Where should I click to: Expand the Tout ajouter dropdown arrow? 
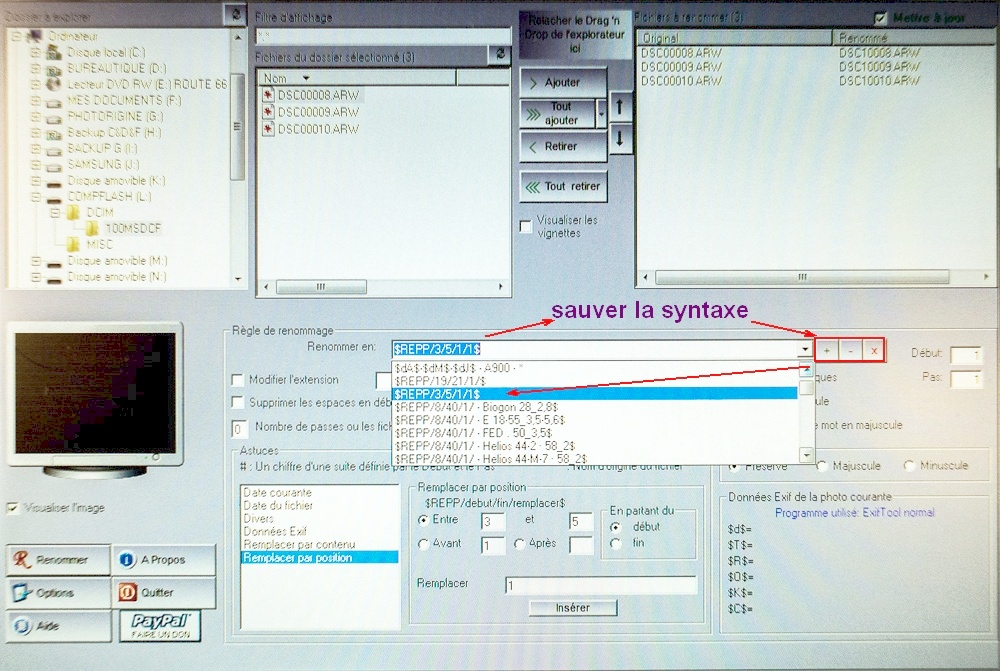(601, 113)
